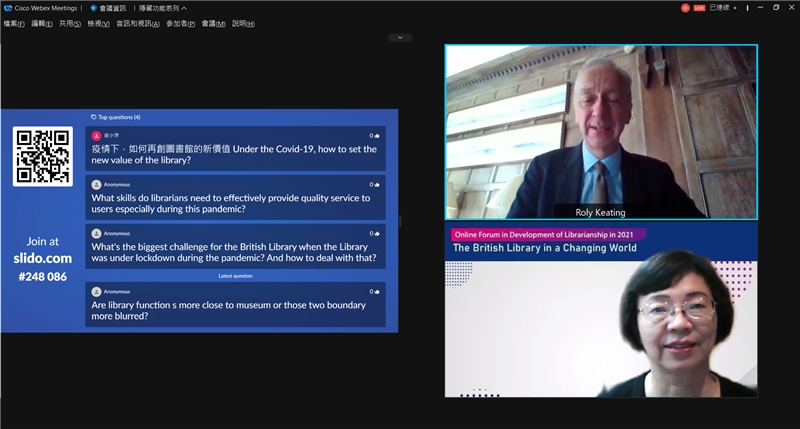800x429 pixels.
Task: Click the Slido QR code image
Action: (x=43, y=157)
